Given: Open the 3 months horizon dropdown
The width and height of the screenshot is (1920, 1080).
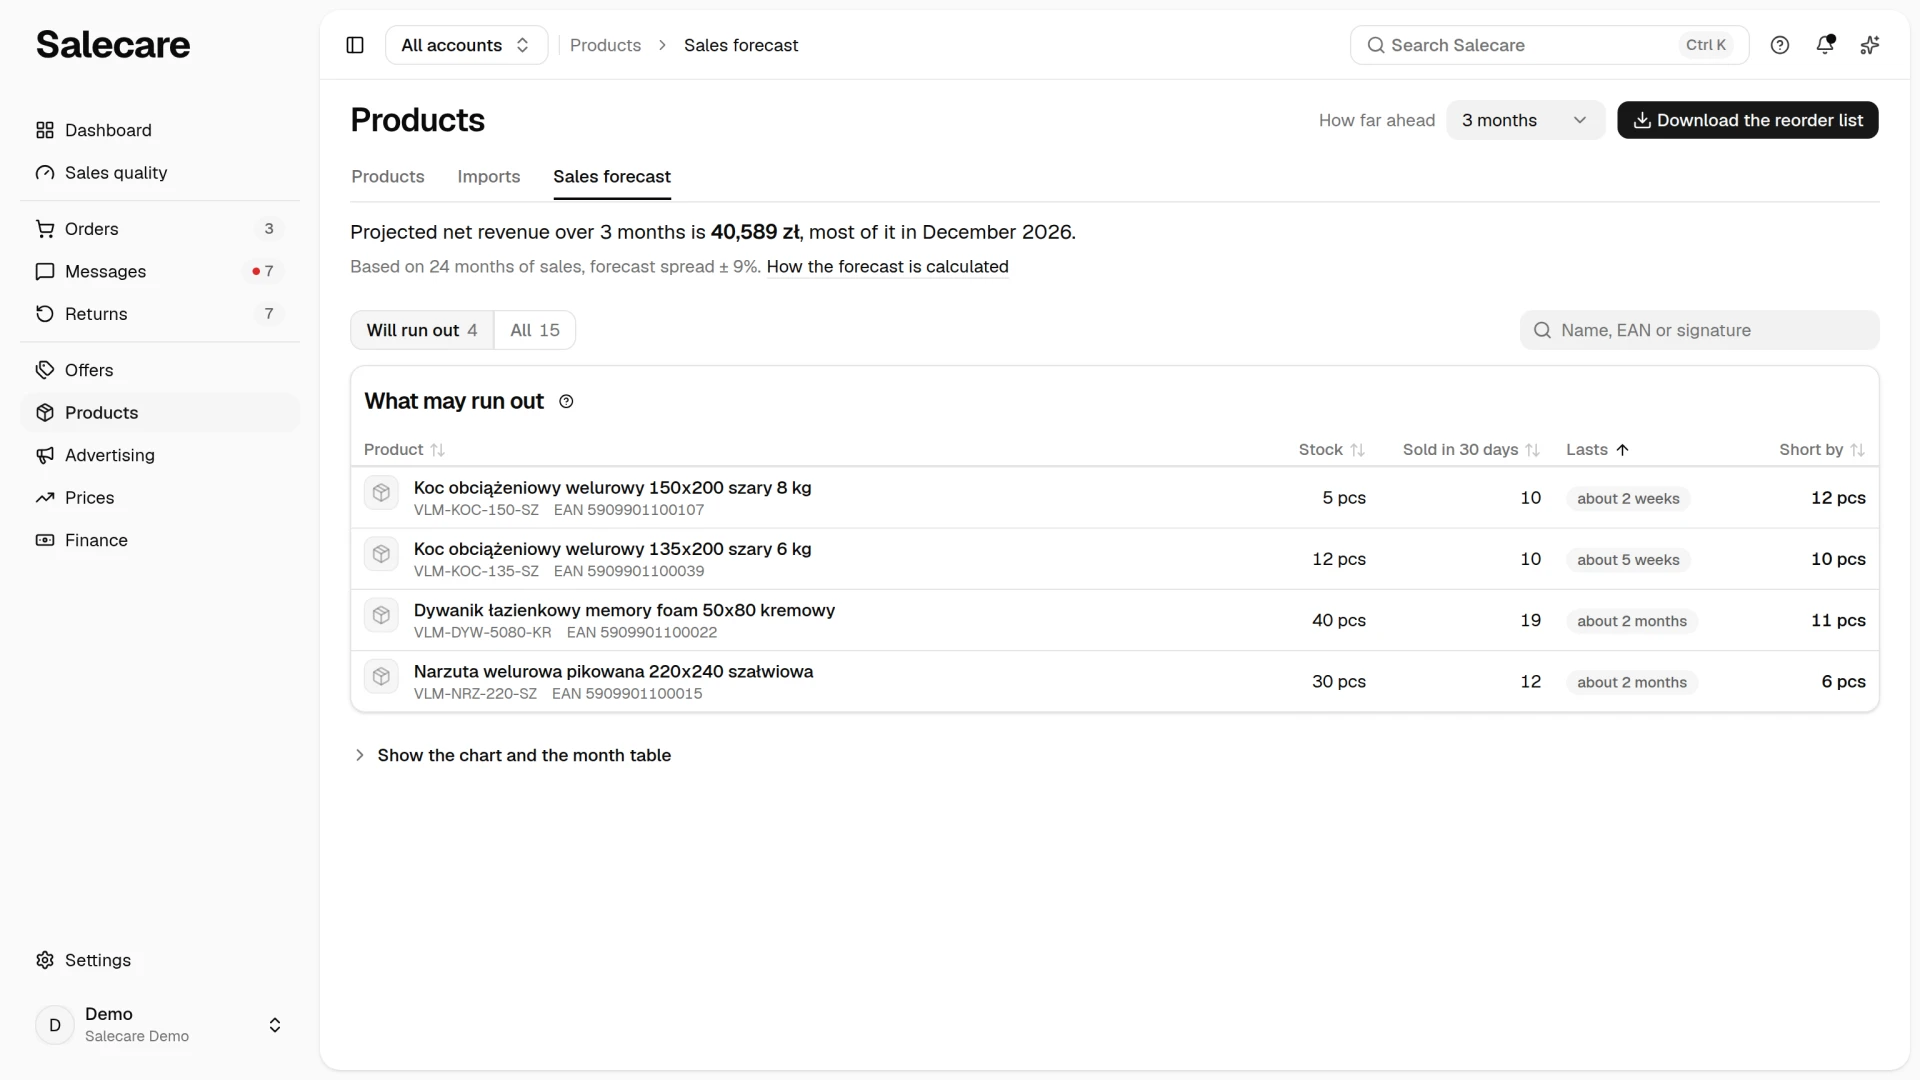Looking at the screenshot, I should 1525,120.
